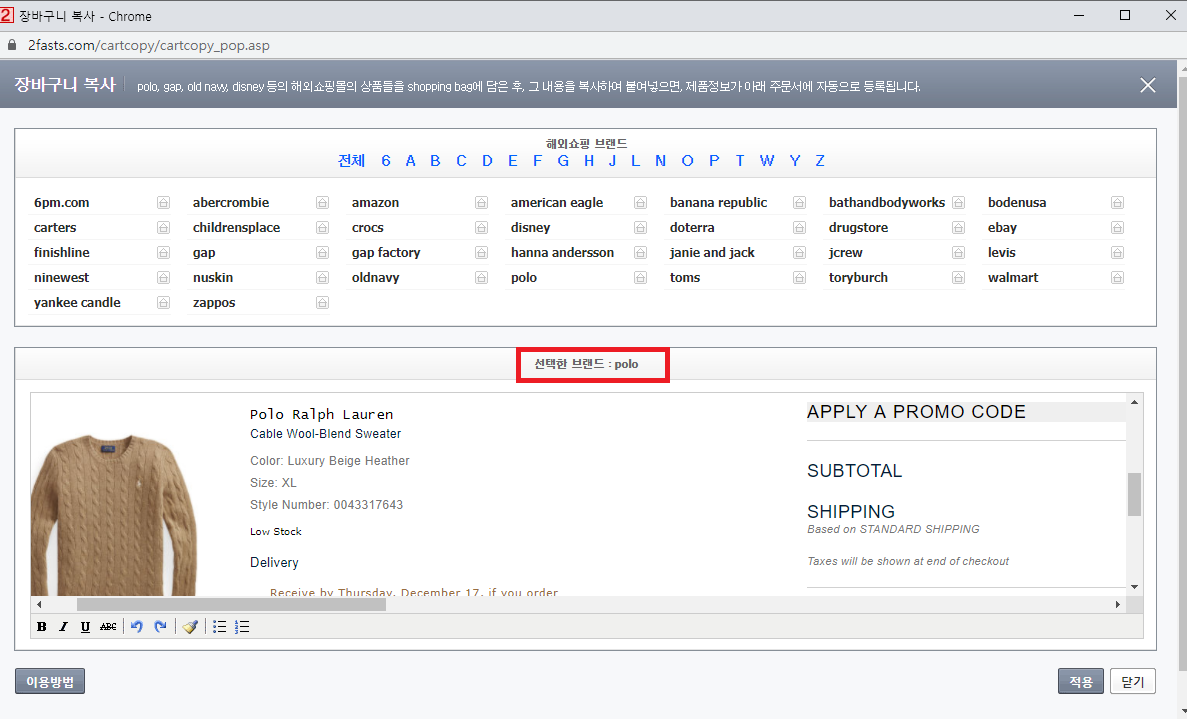
Task: Open the shopping bag icon next to carters
Action: 164,228
